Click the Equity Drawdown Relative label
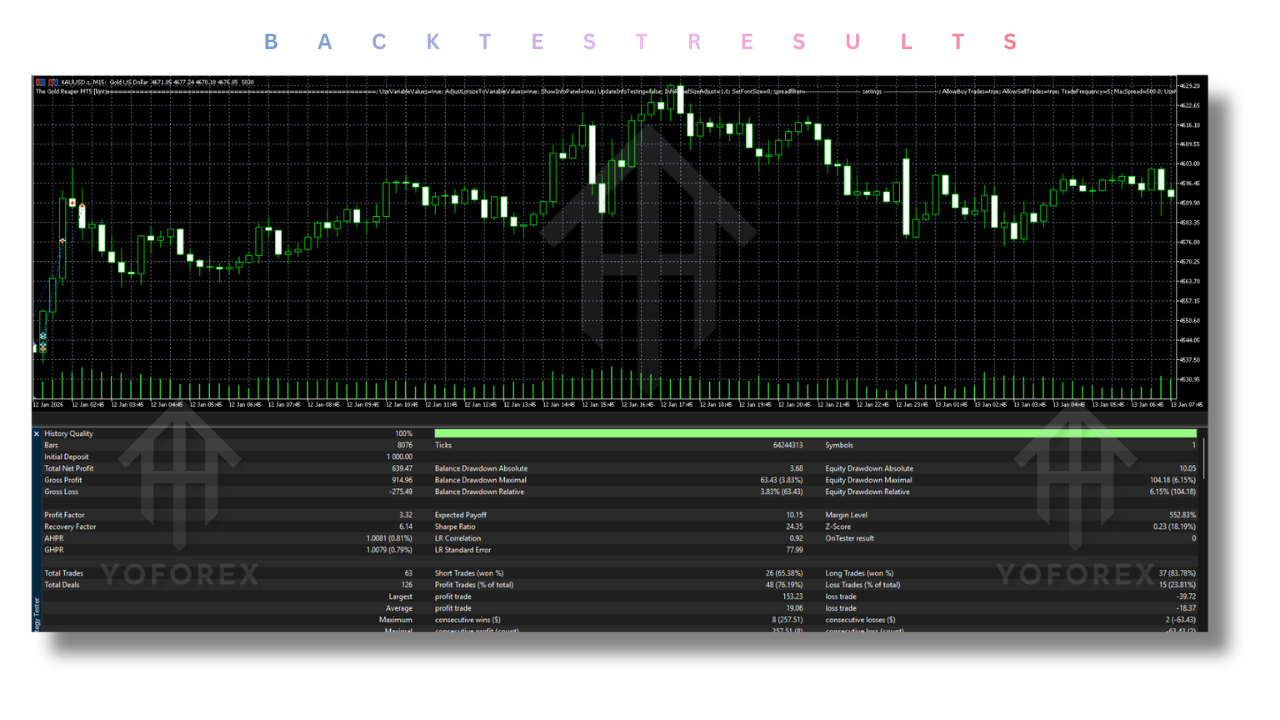The width and height of the screenshot is (1280, 720). (x=867, y=492)
